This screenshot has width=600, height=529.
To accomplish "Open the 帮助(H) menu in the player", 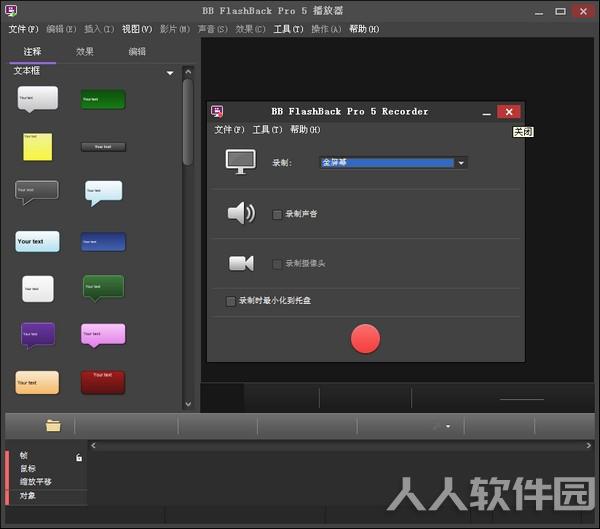I will coord(364,29).
